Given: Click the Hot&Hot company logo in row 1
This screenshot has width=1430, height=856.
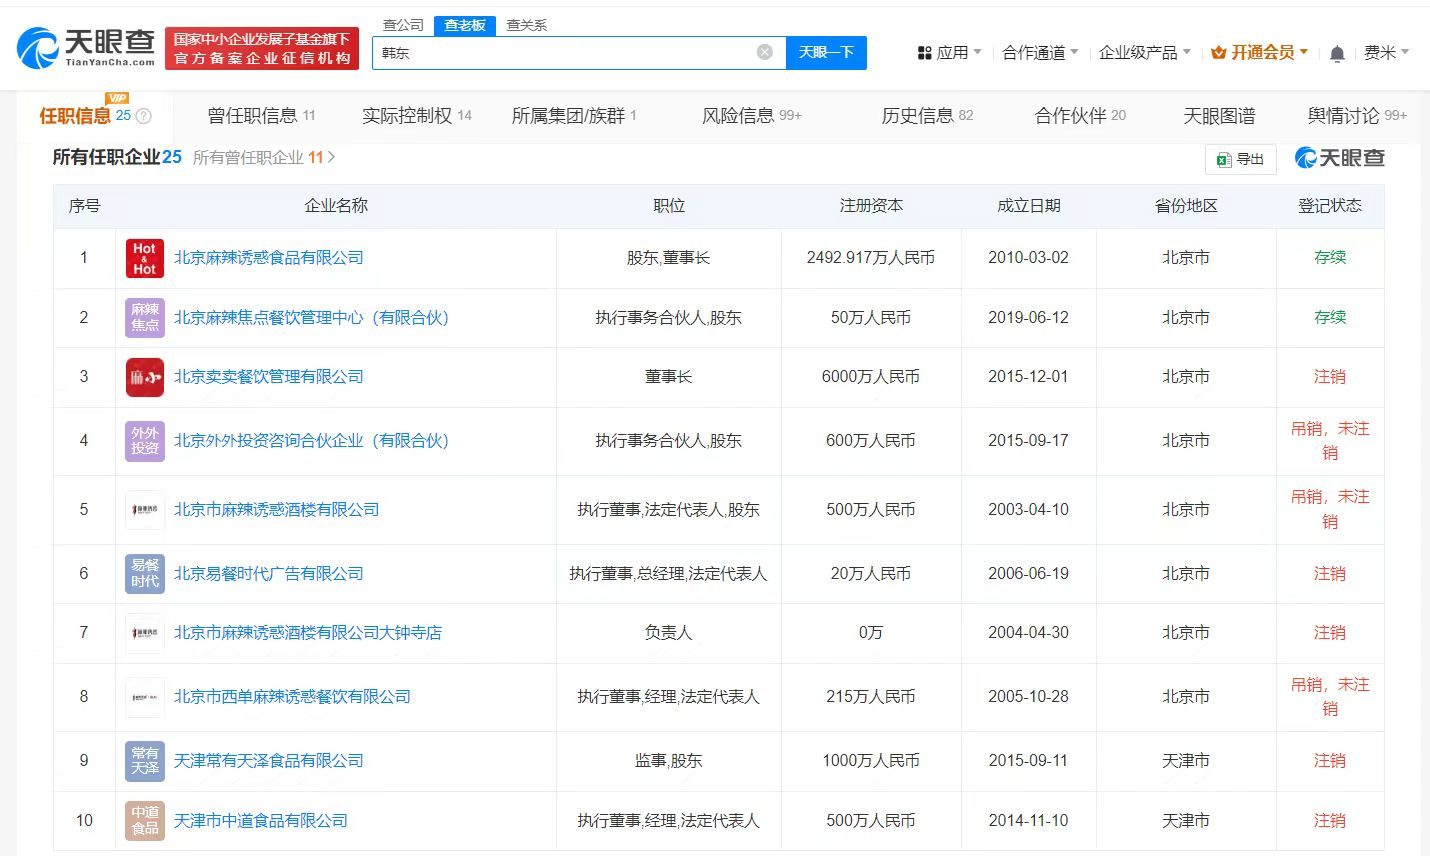Looking at the screenshot, I should pos(144,258).
